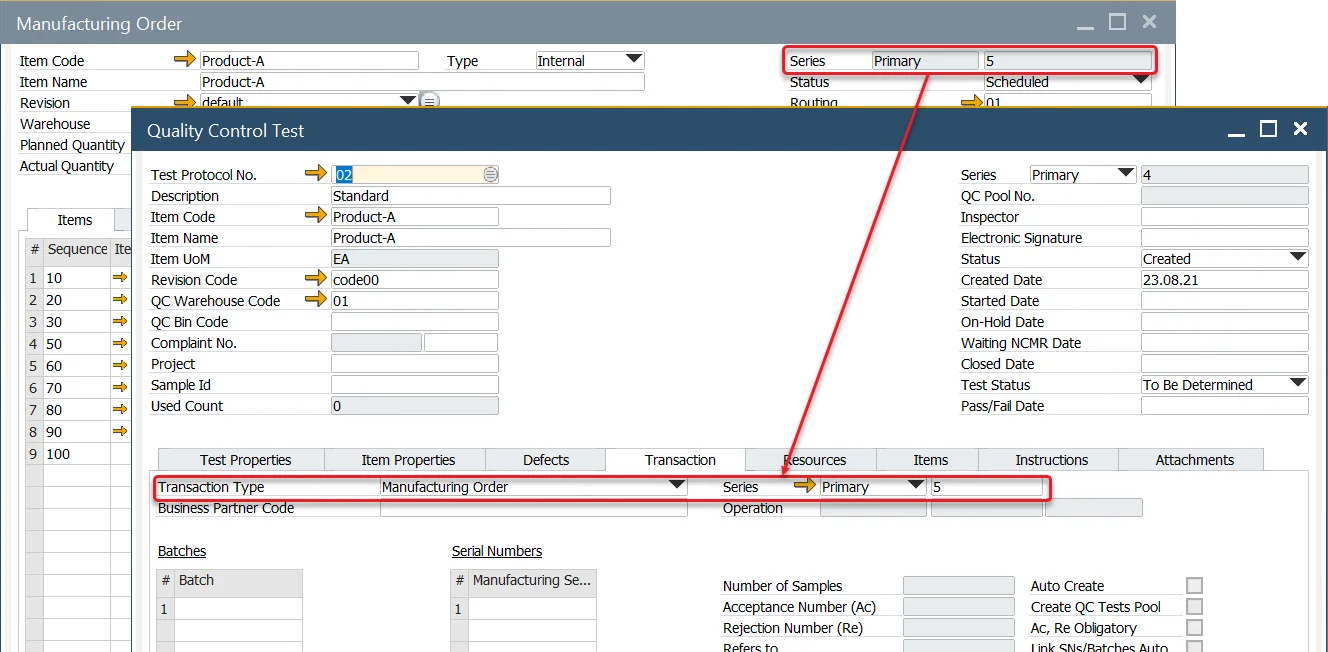The image size is (1328, 652).
Task: Click the Transaction Series link arrow
Action: point(805,487)
